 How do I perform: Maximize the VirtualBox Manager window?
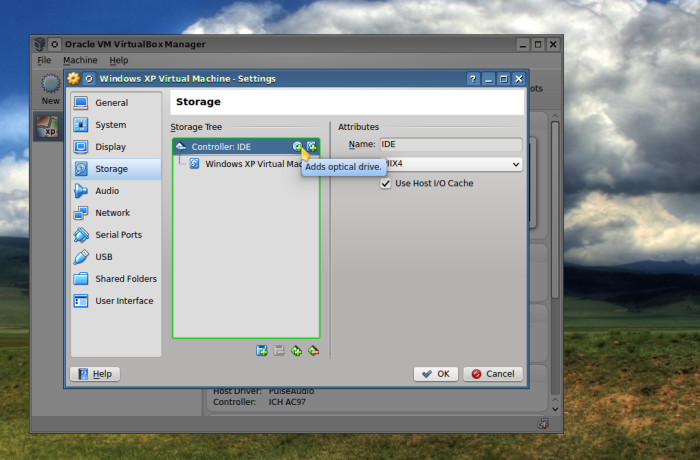tap(538, 45)
